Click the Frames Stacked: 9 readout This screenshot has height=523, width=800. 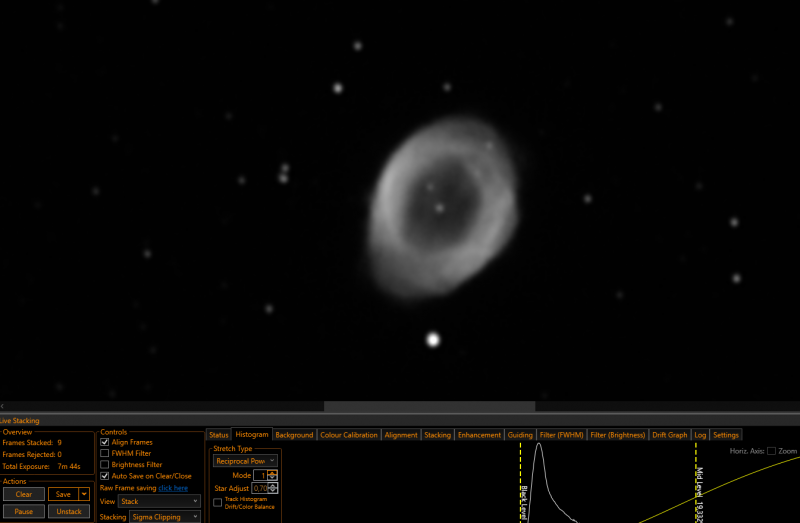(32, 442)
